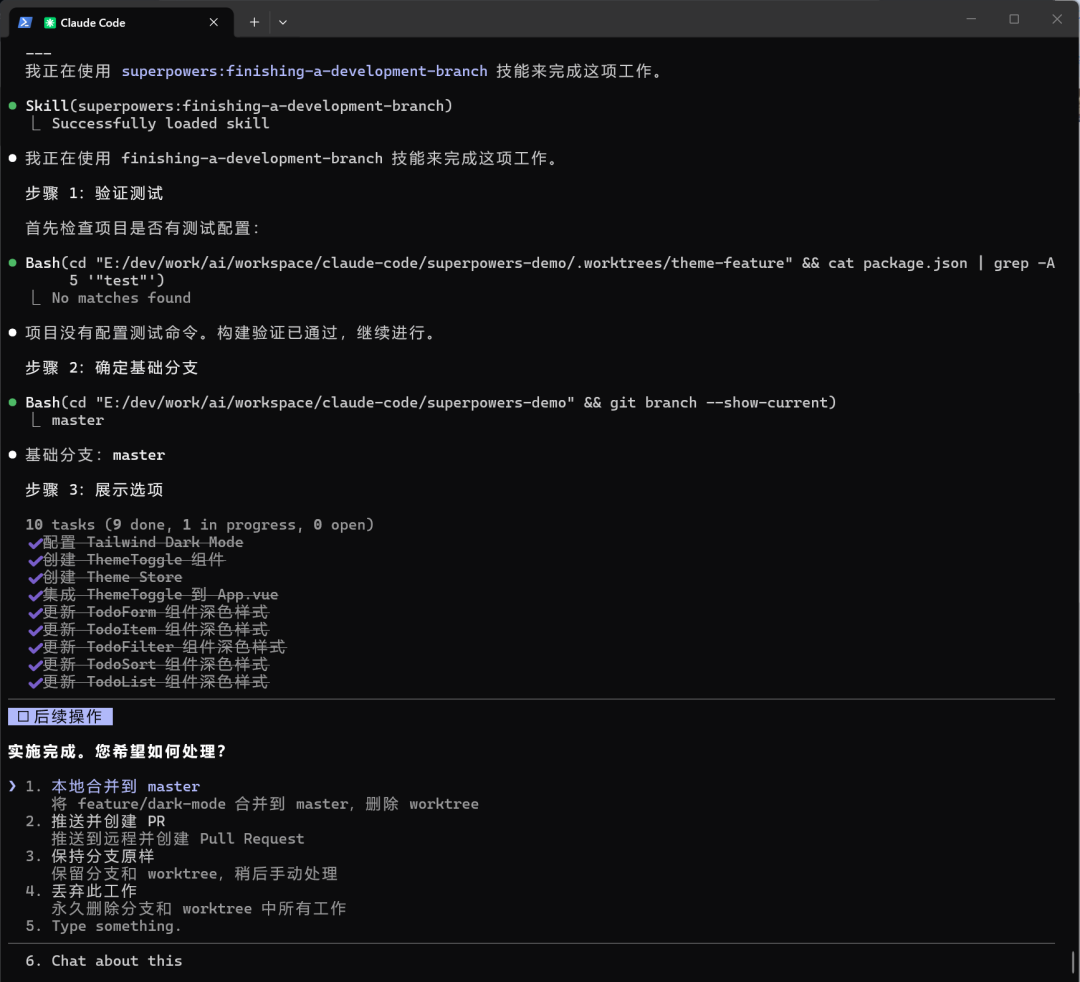Click the checkbox icon in 后续操作 tag
This screenshot has height=982, width=1080.
point(23,717)
